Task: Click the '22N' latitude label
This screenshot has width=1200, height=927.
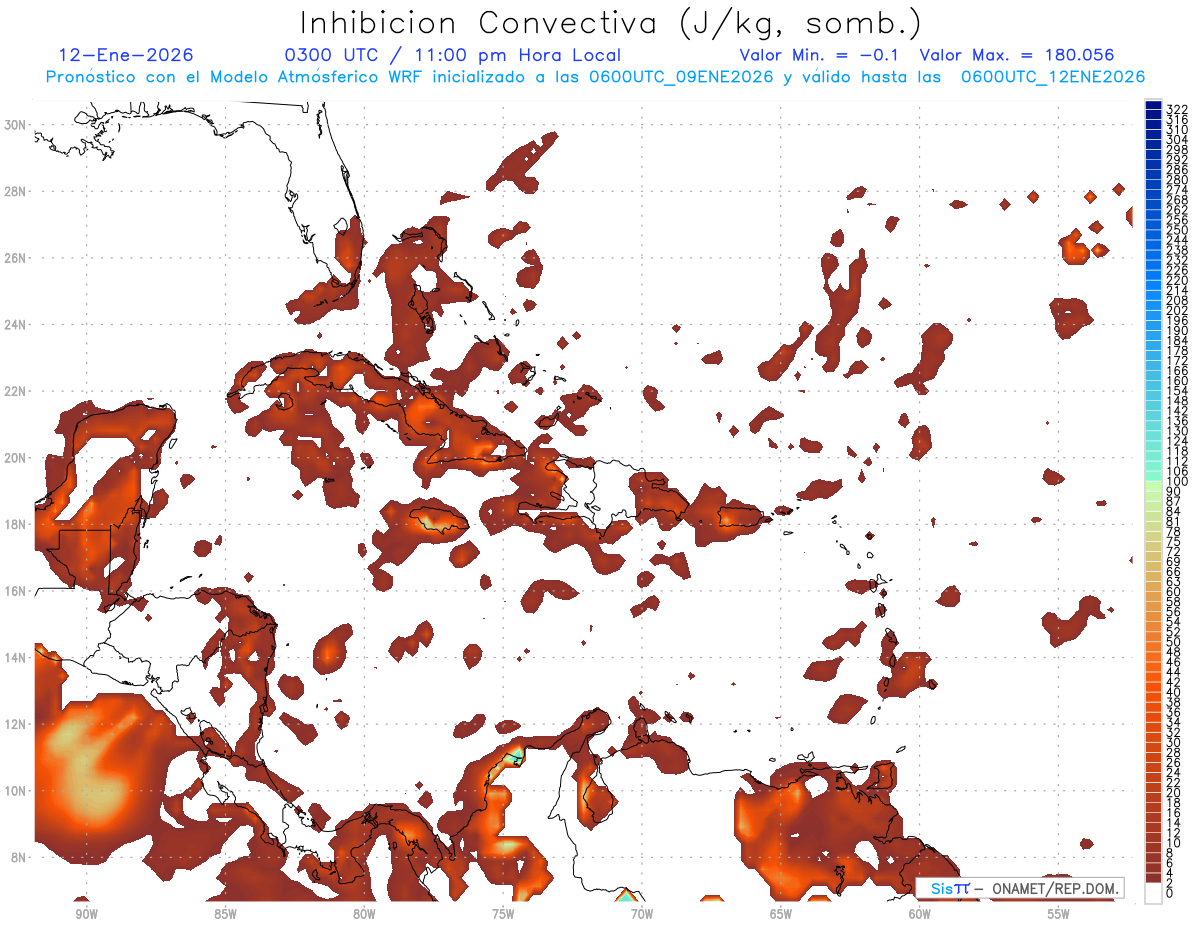Action: (15, 391)
